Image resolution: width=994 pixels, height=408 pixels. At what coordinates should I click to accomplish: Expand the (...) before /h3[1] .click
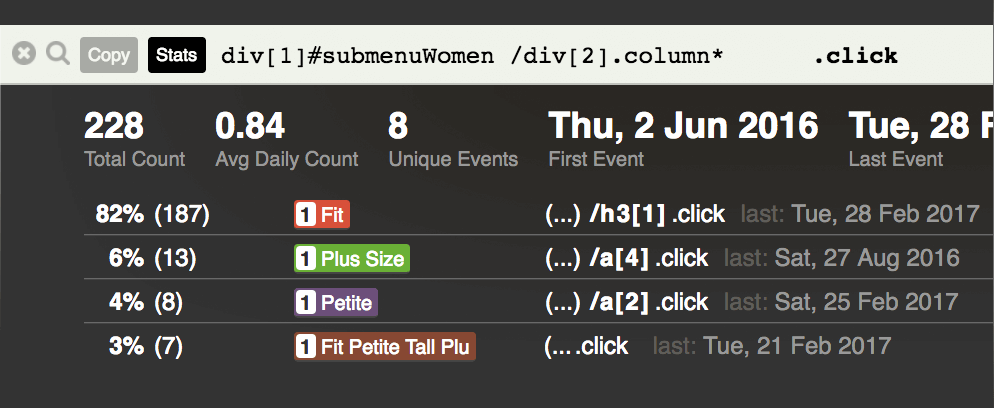[x=563, y=214]
